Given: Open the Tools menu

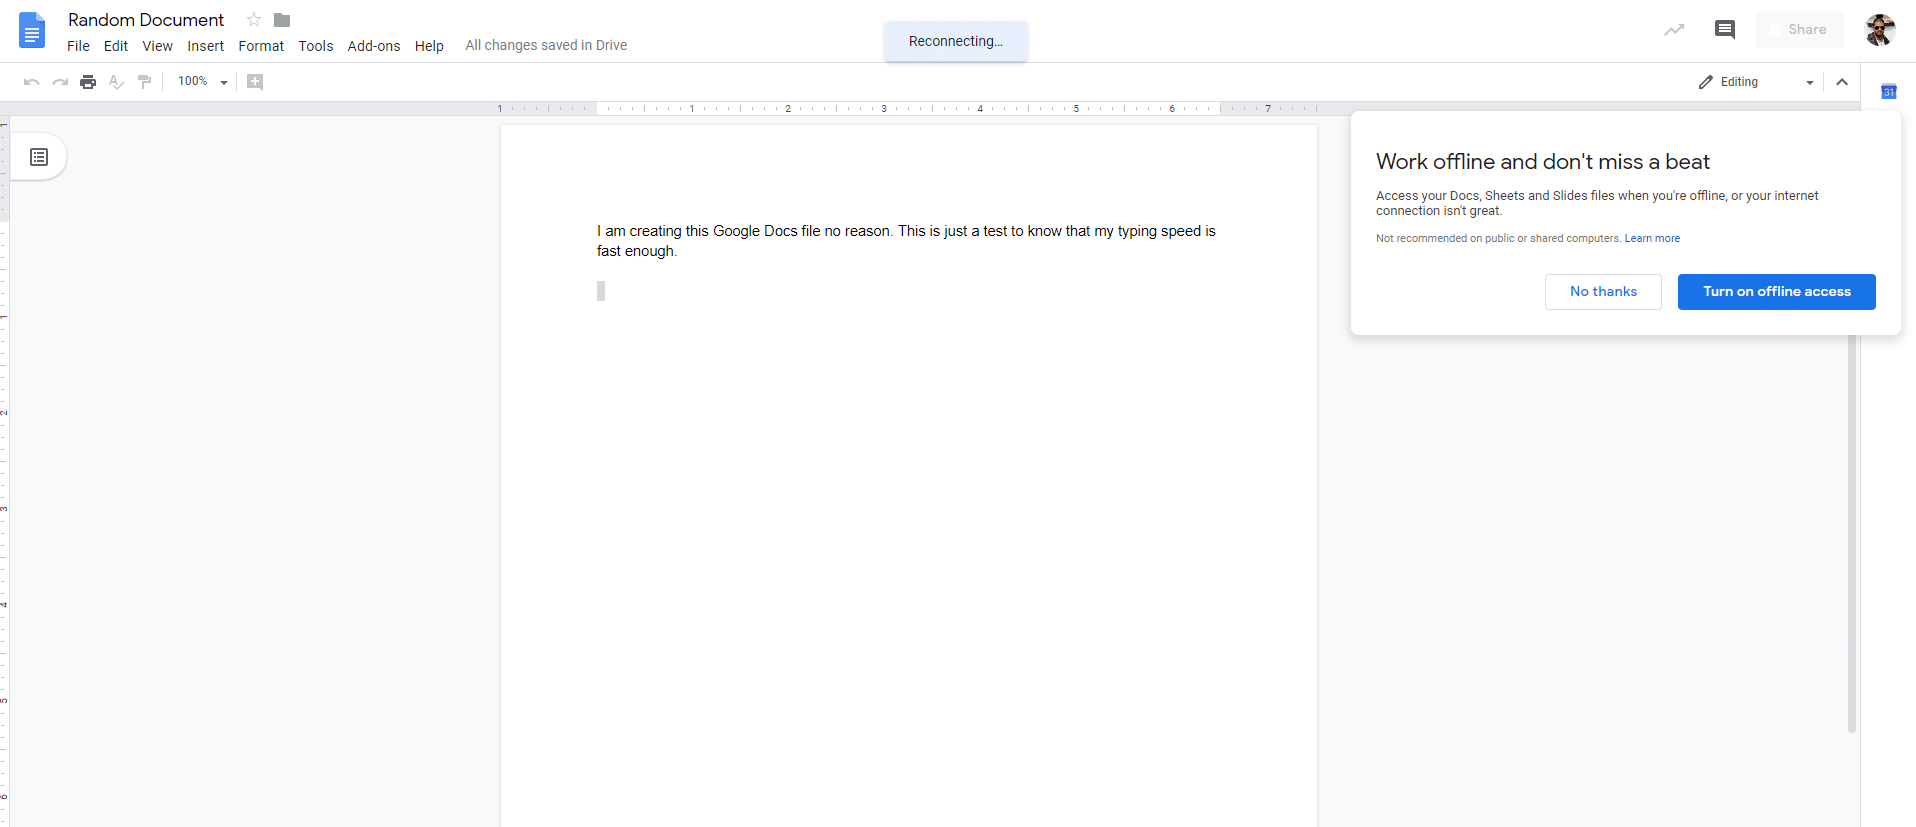Looking at the screenshot, I should point(316,46).
